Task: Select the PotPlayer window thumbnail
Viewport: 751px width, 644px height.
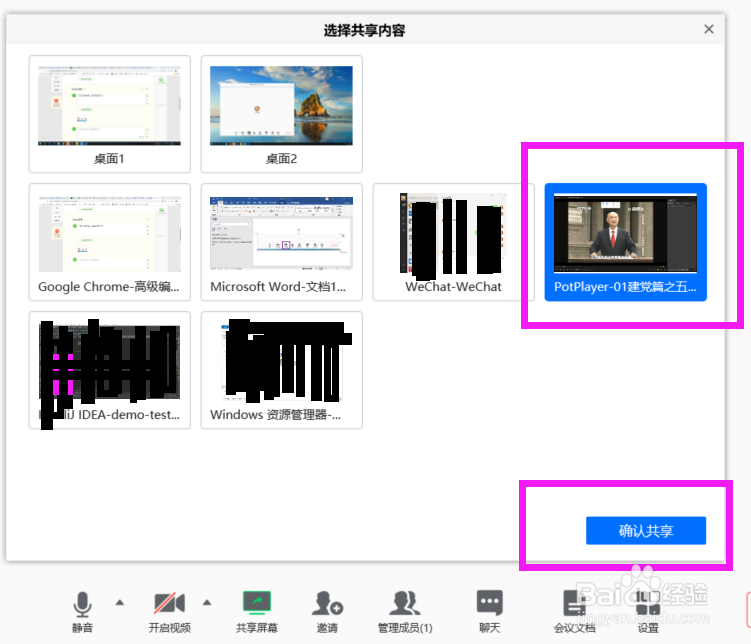Action: coord(626,242)
